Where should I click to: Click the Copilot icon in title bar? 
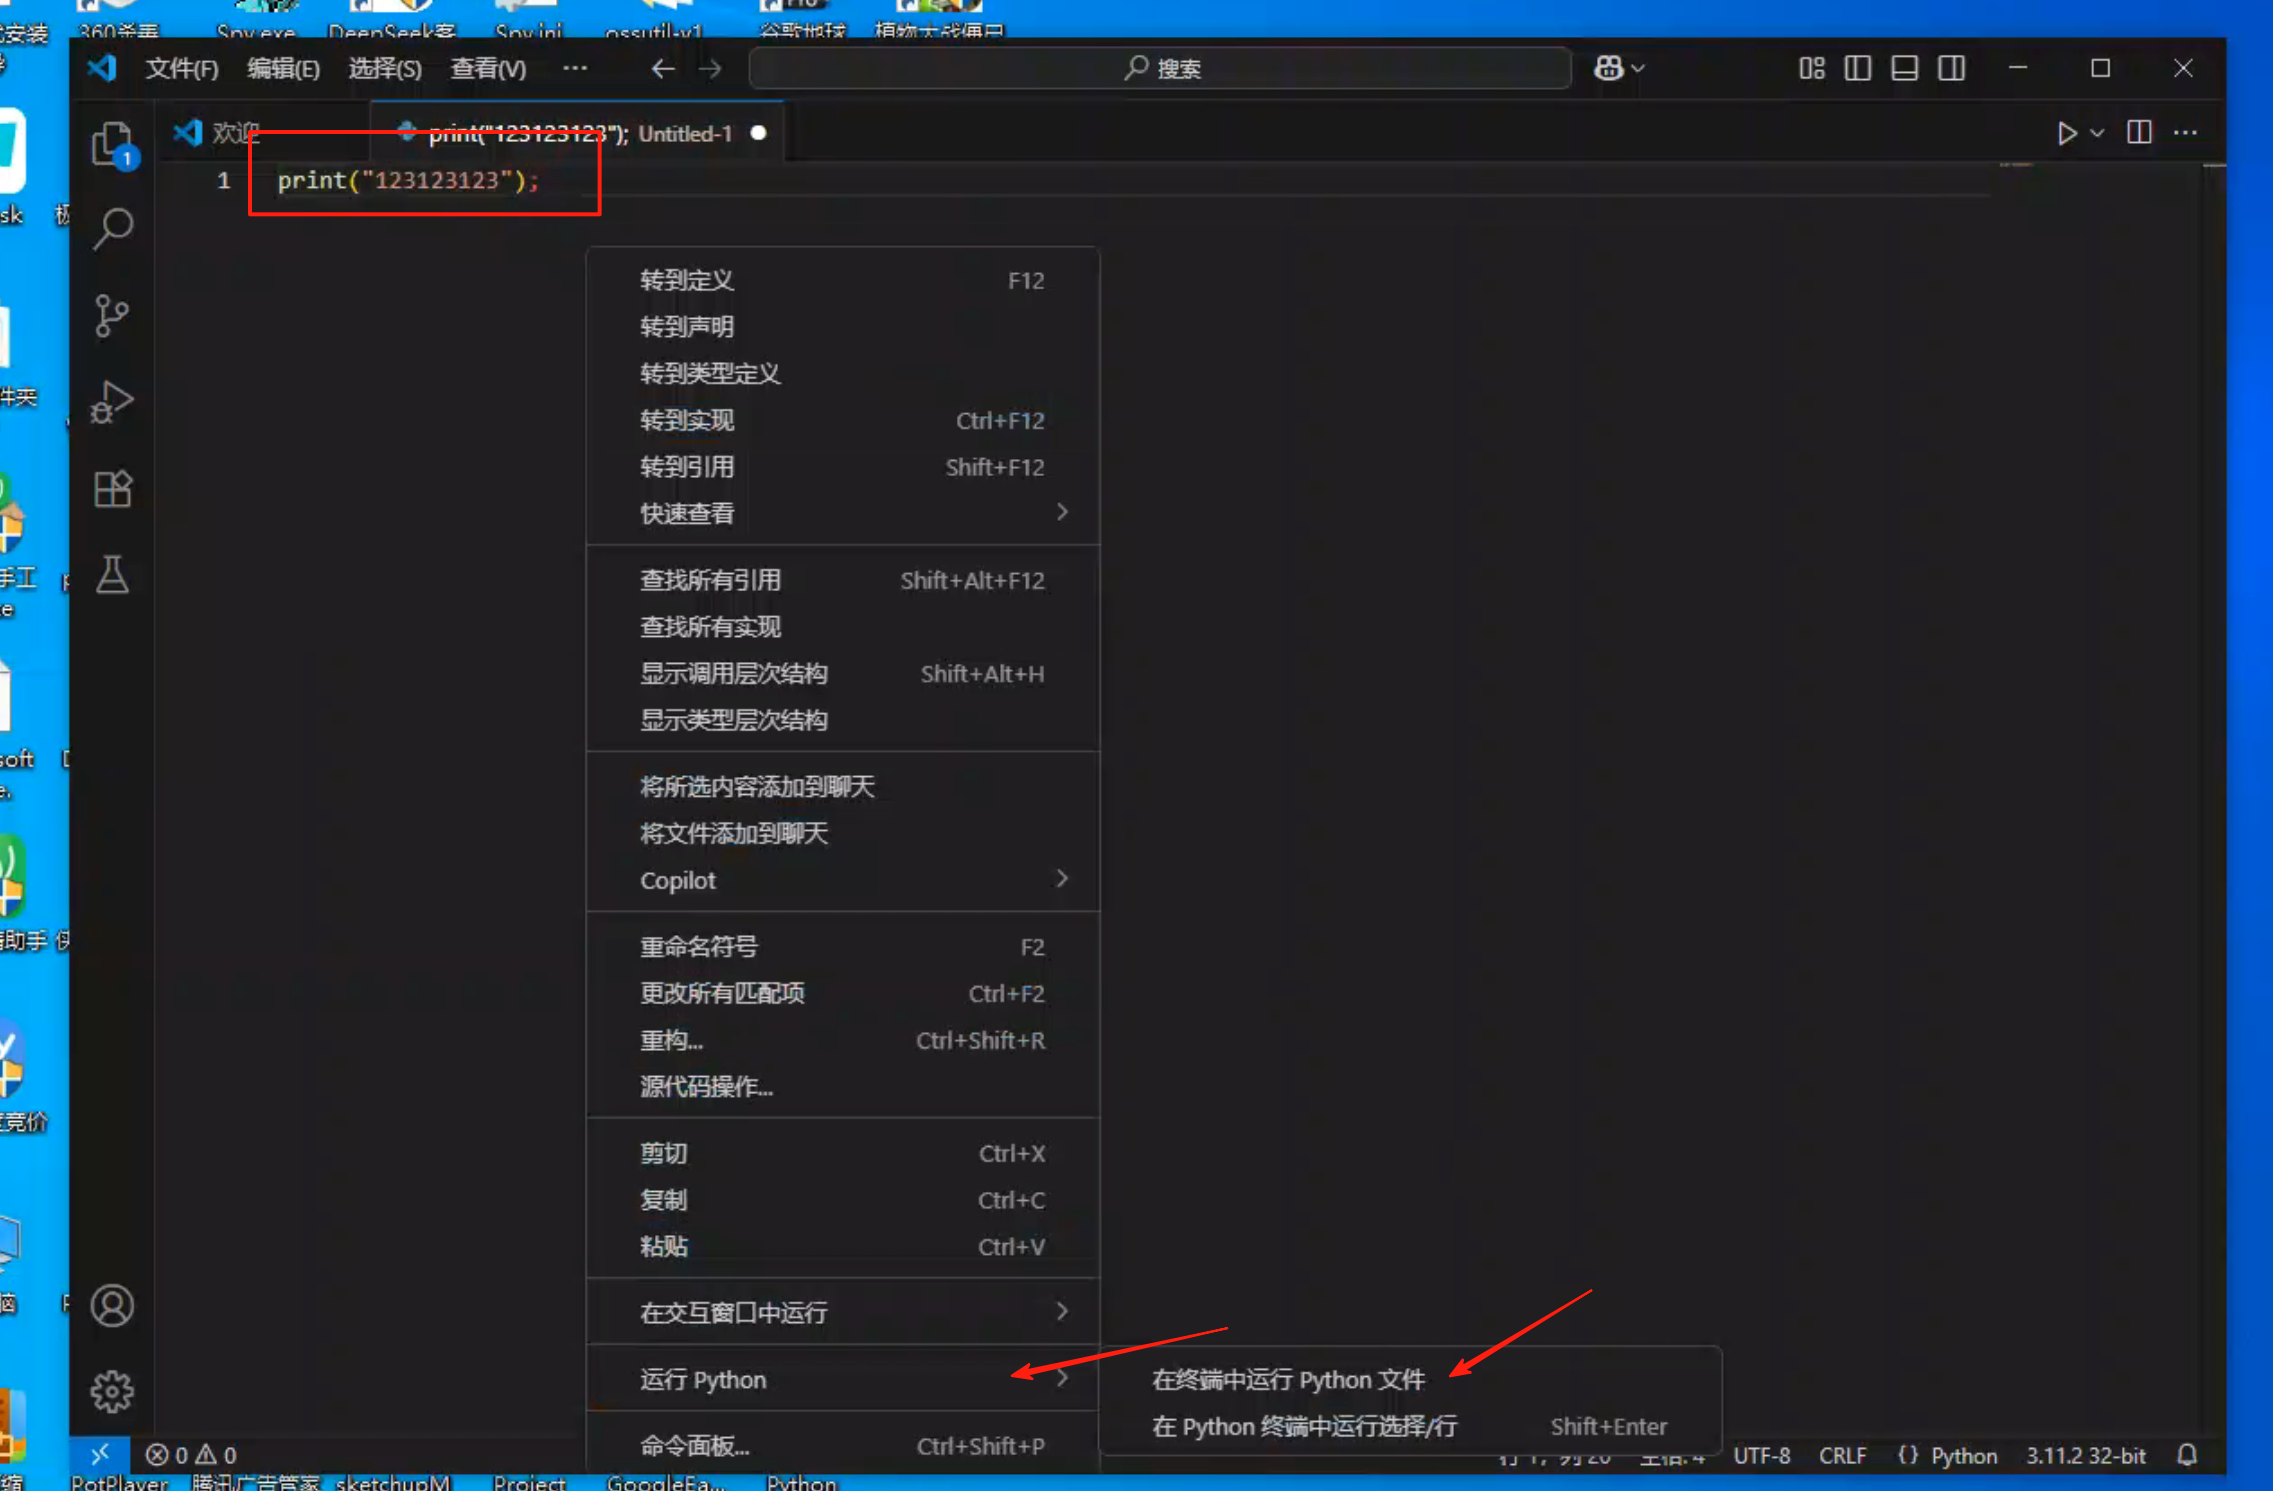point(1609,68)
